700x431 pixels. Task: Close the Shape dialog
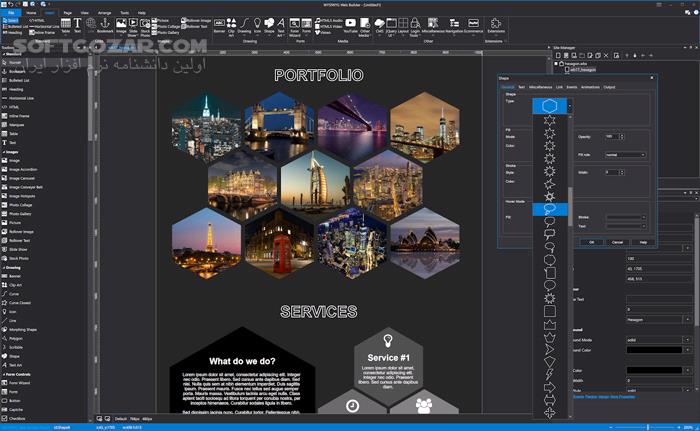point(652,78)
